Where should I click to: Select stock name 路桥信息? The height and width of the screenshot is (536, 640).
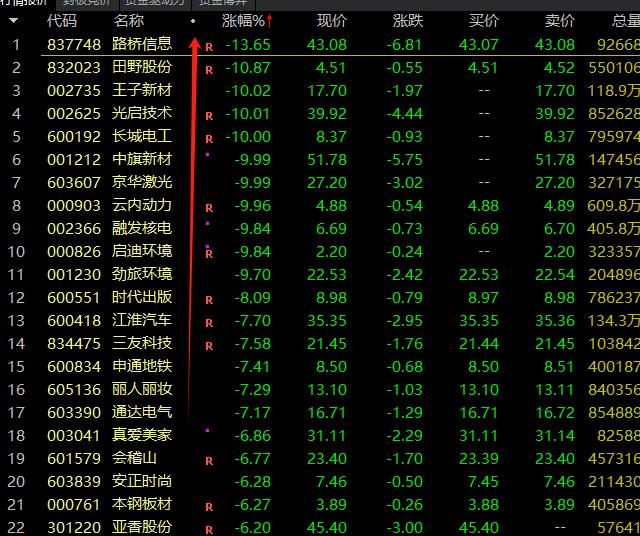(142, 44)
